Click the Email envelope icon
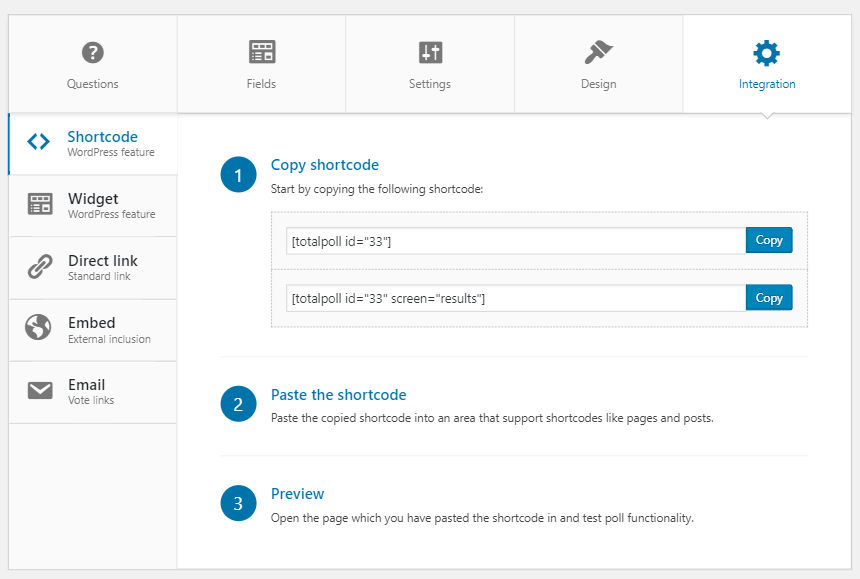 click(40, 391)
